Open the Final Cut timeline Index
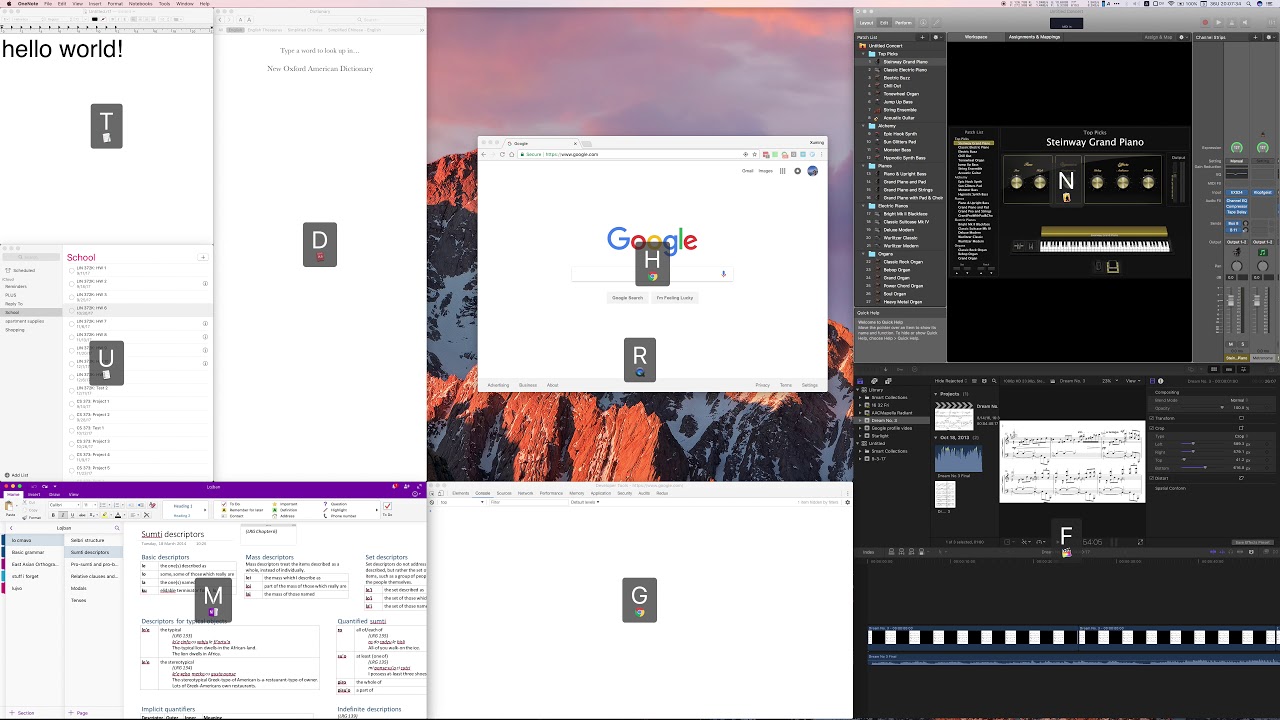The height and width of the screenshot is (720, 1280). point(868,552)
